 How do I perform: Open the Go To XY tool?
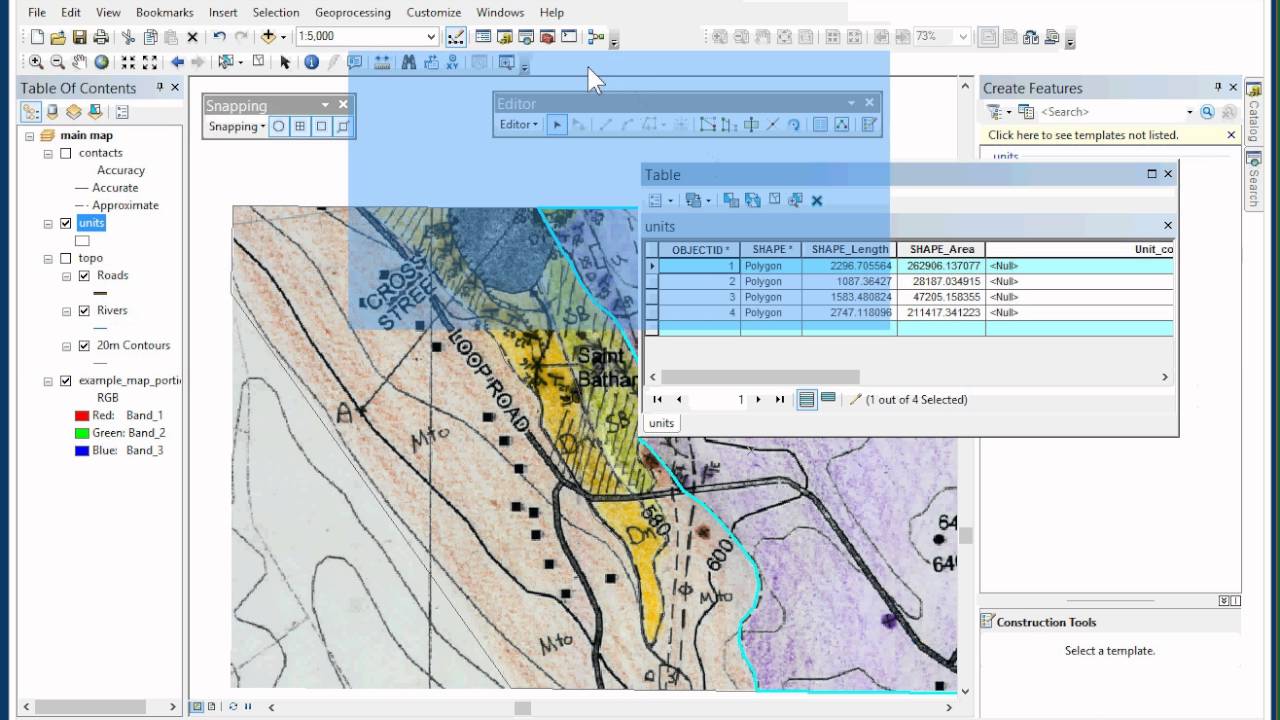453,62
